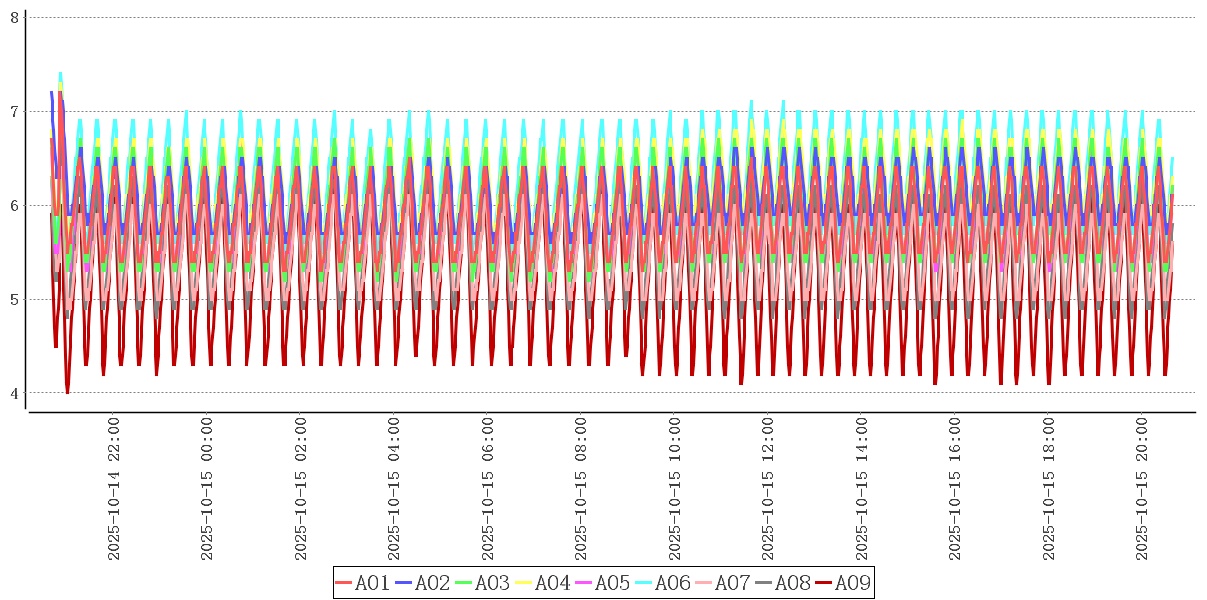The width and height of the screenshot is (1207, 600).
Task: Select the A08 gray legend entry
Action: (792, 583)
